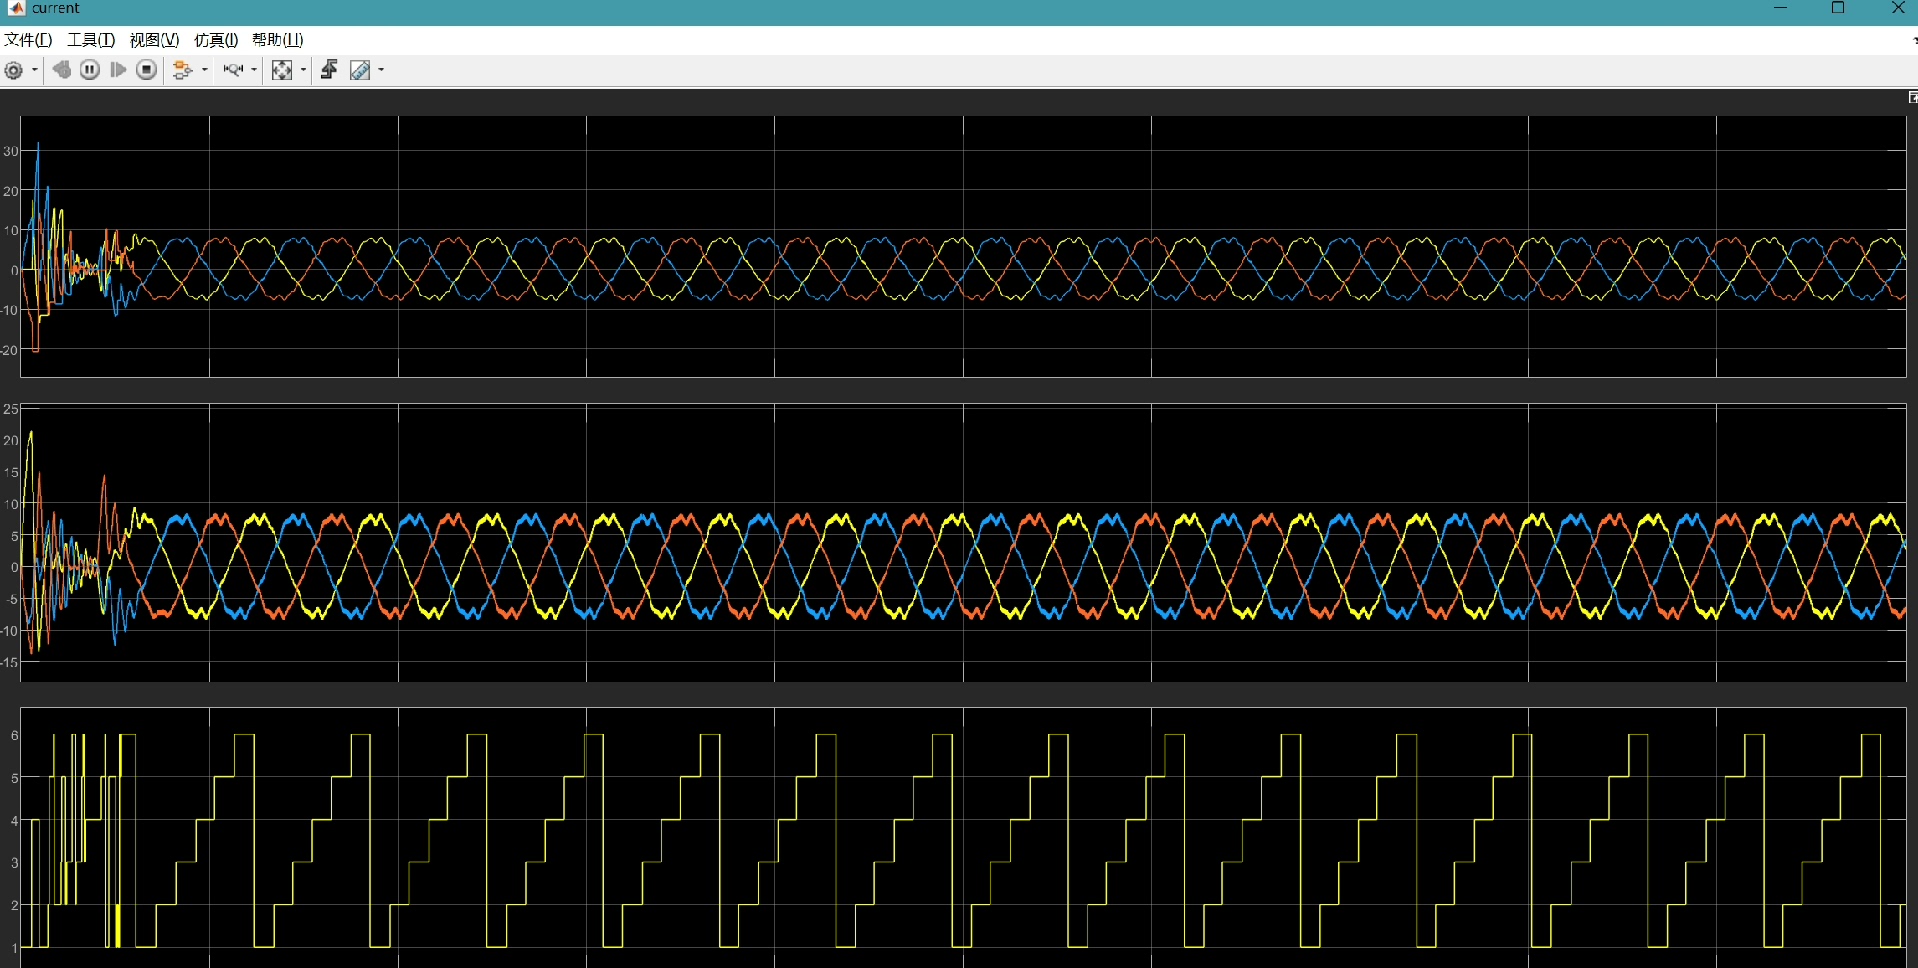Open the 视图(V) menu
Screen dimensions: 1918x968
pyautogui.click(x=154, y=40)
